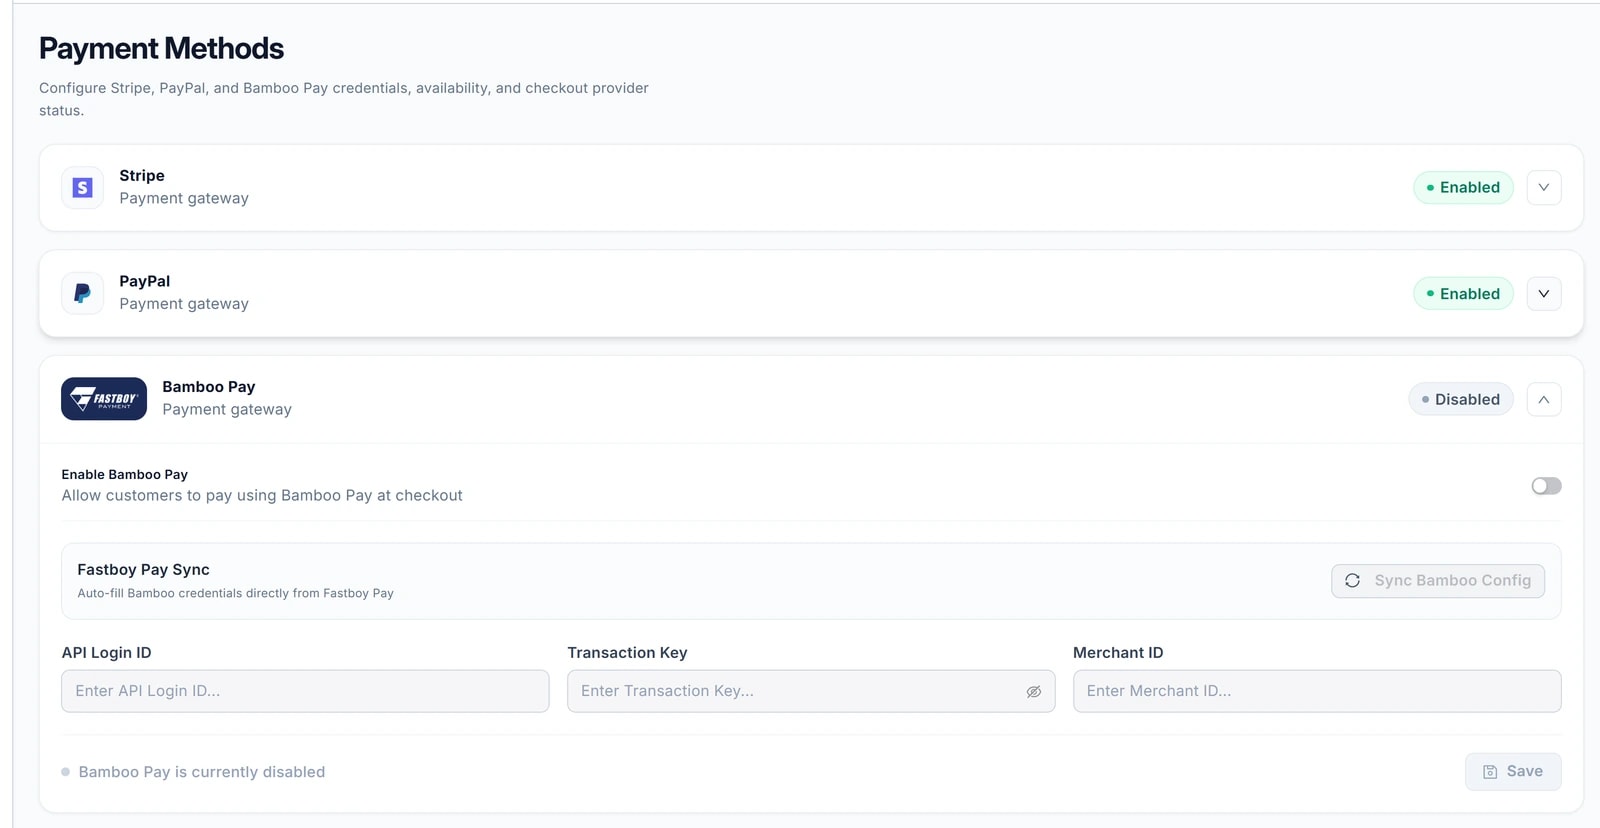This screenshot has height=828, width=1600.
Task: Focus the API Login ID field
Action: coord(305,691)
